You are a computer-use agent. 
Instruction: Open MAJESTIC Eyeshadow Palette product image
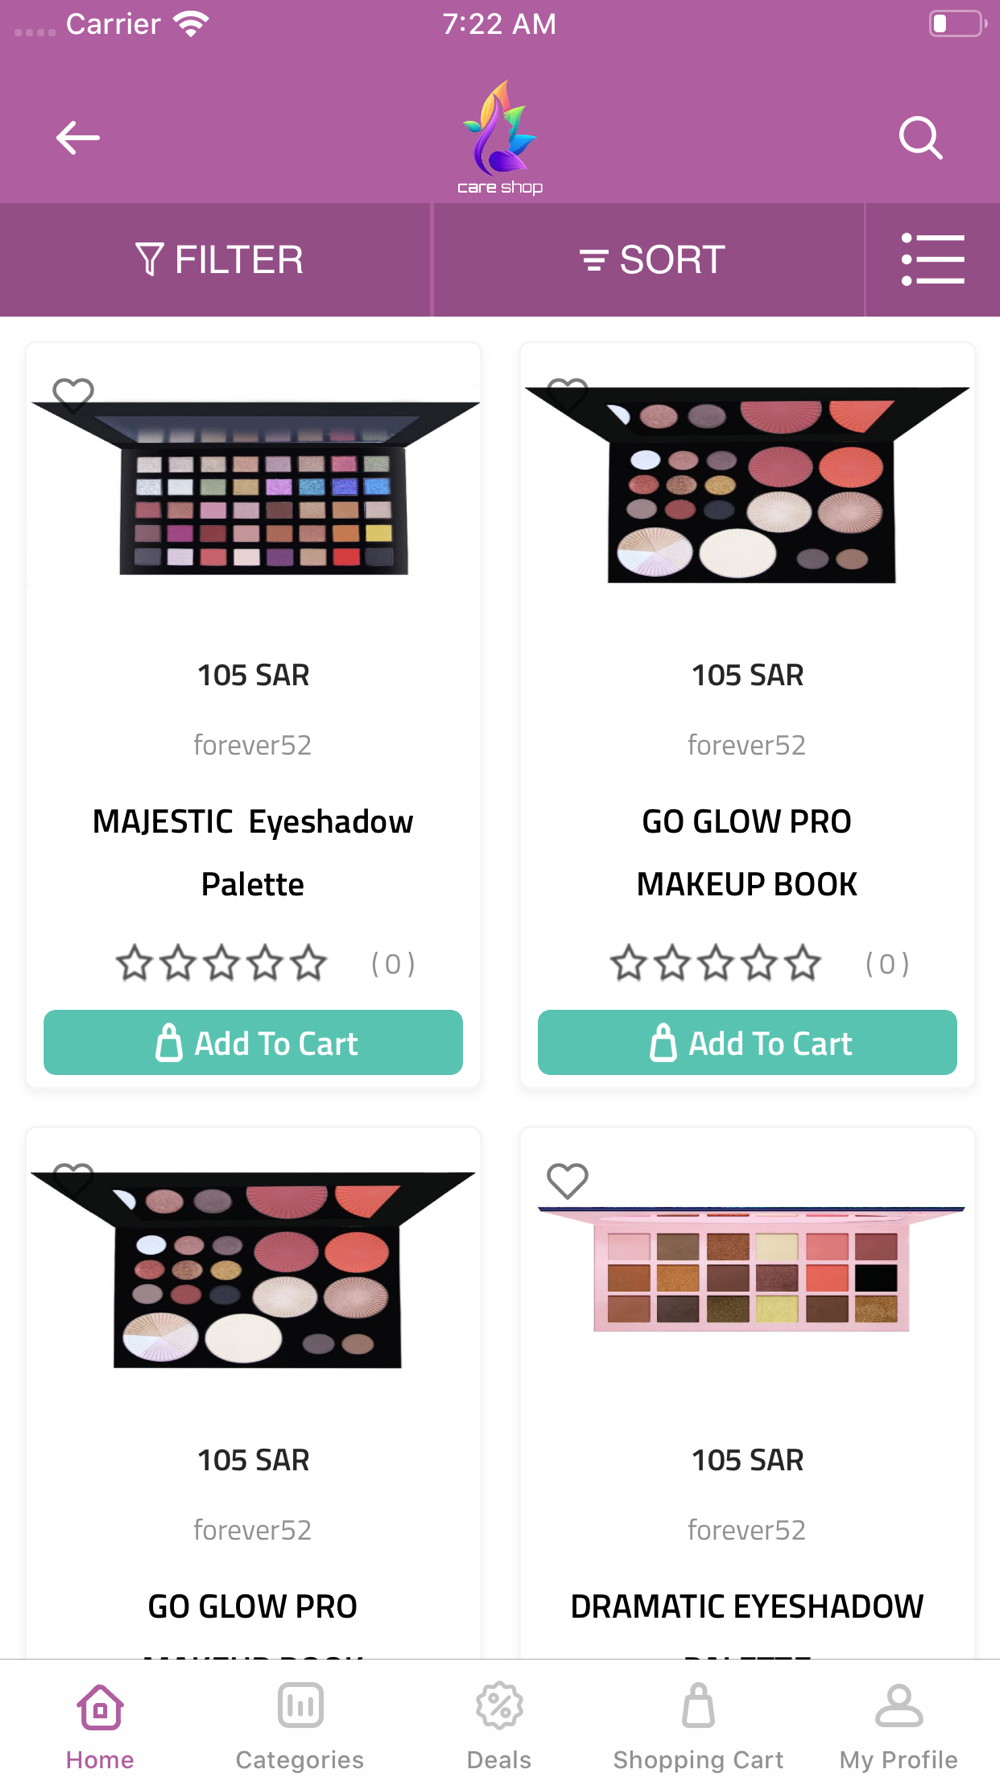[253, 483]
